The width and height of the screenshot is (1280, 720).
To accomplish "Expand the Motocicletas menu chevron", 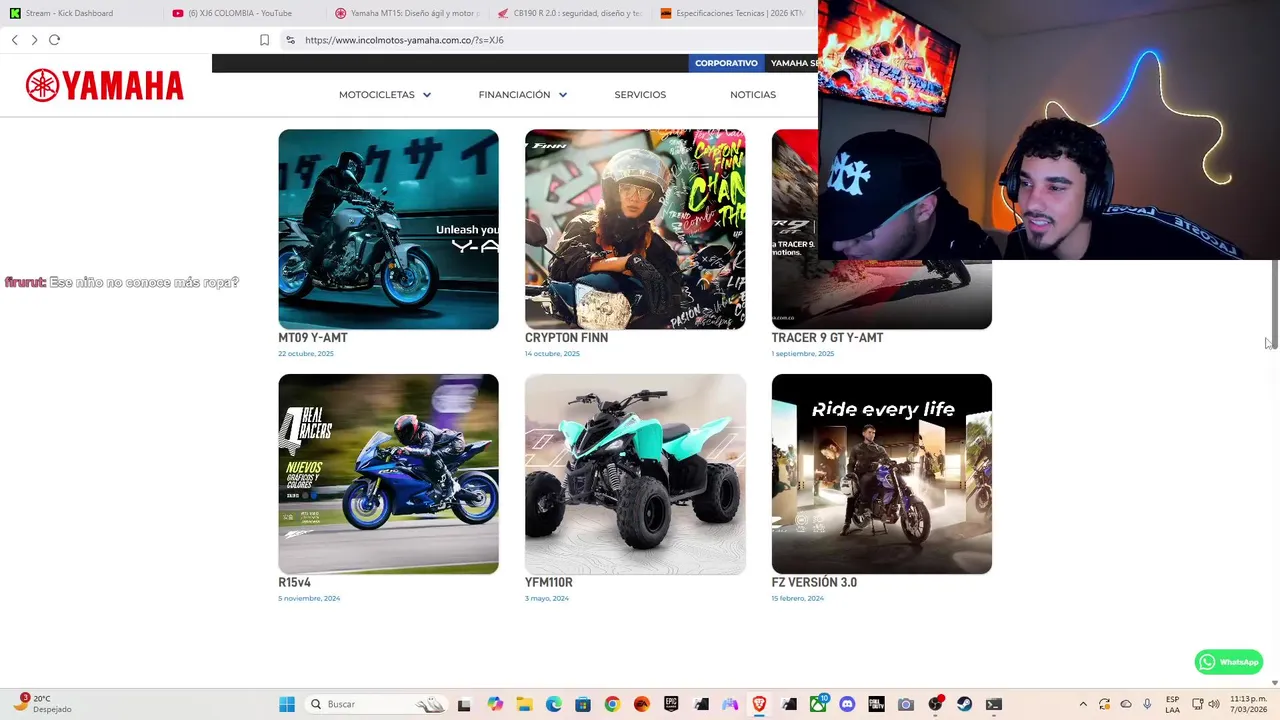I will tap(427, 95).
